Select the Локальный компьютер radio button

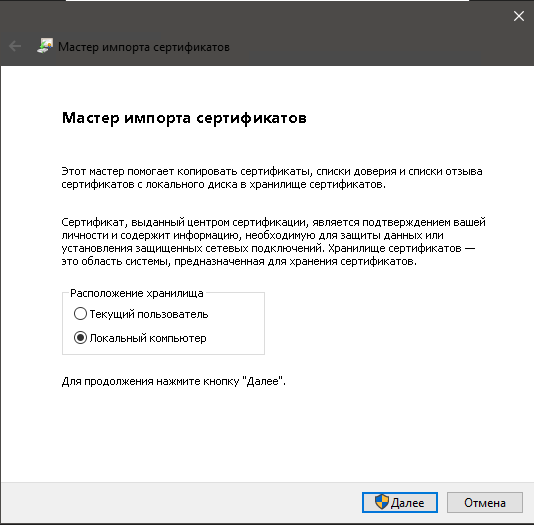80,338
